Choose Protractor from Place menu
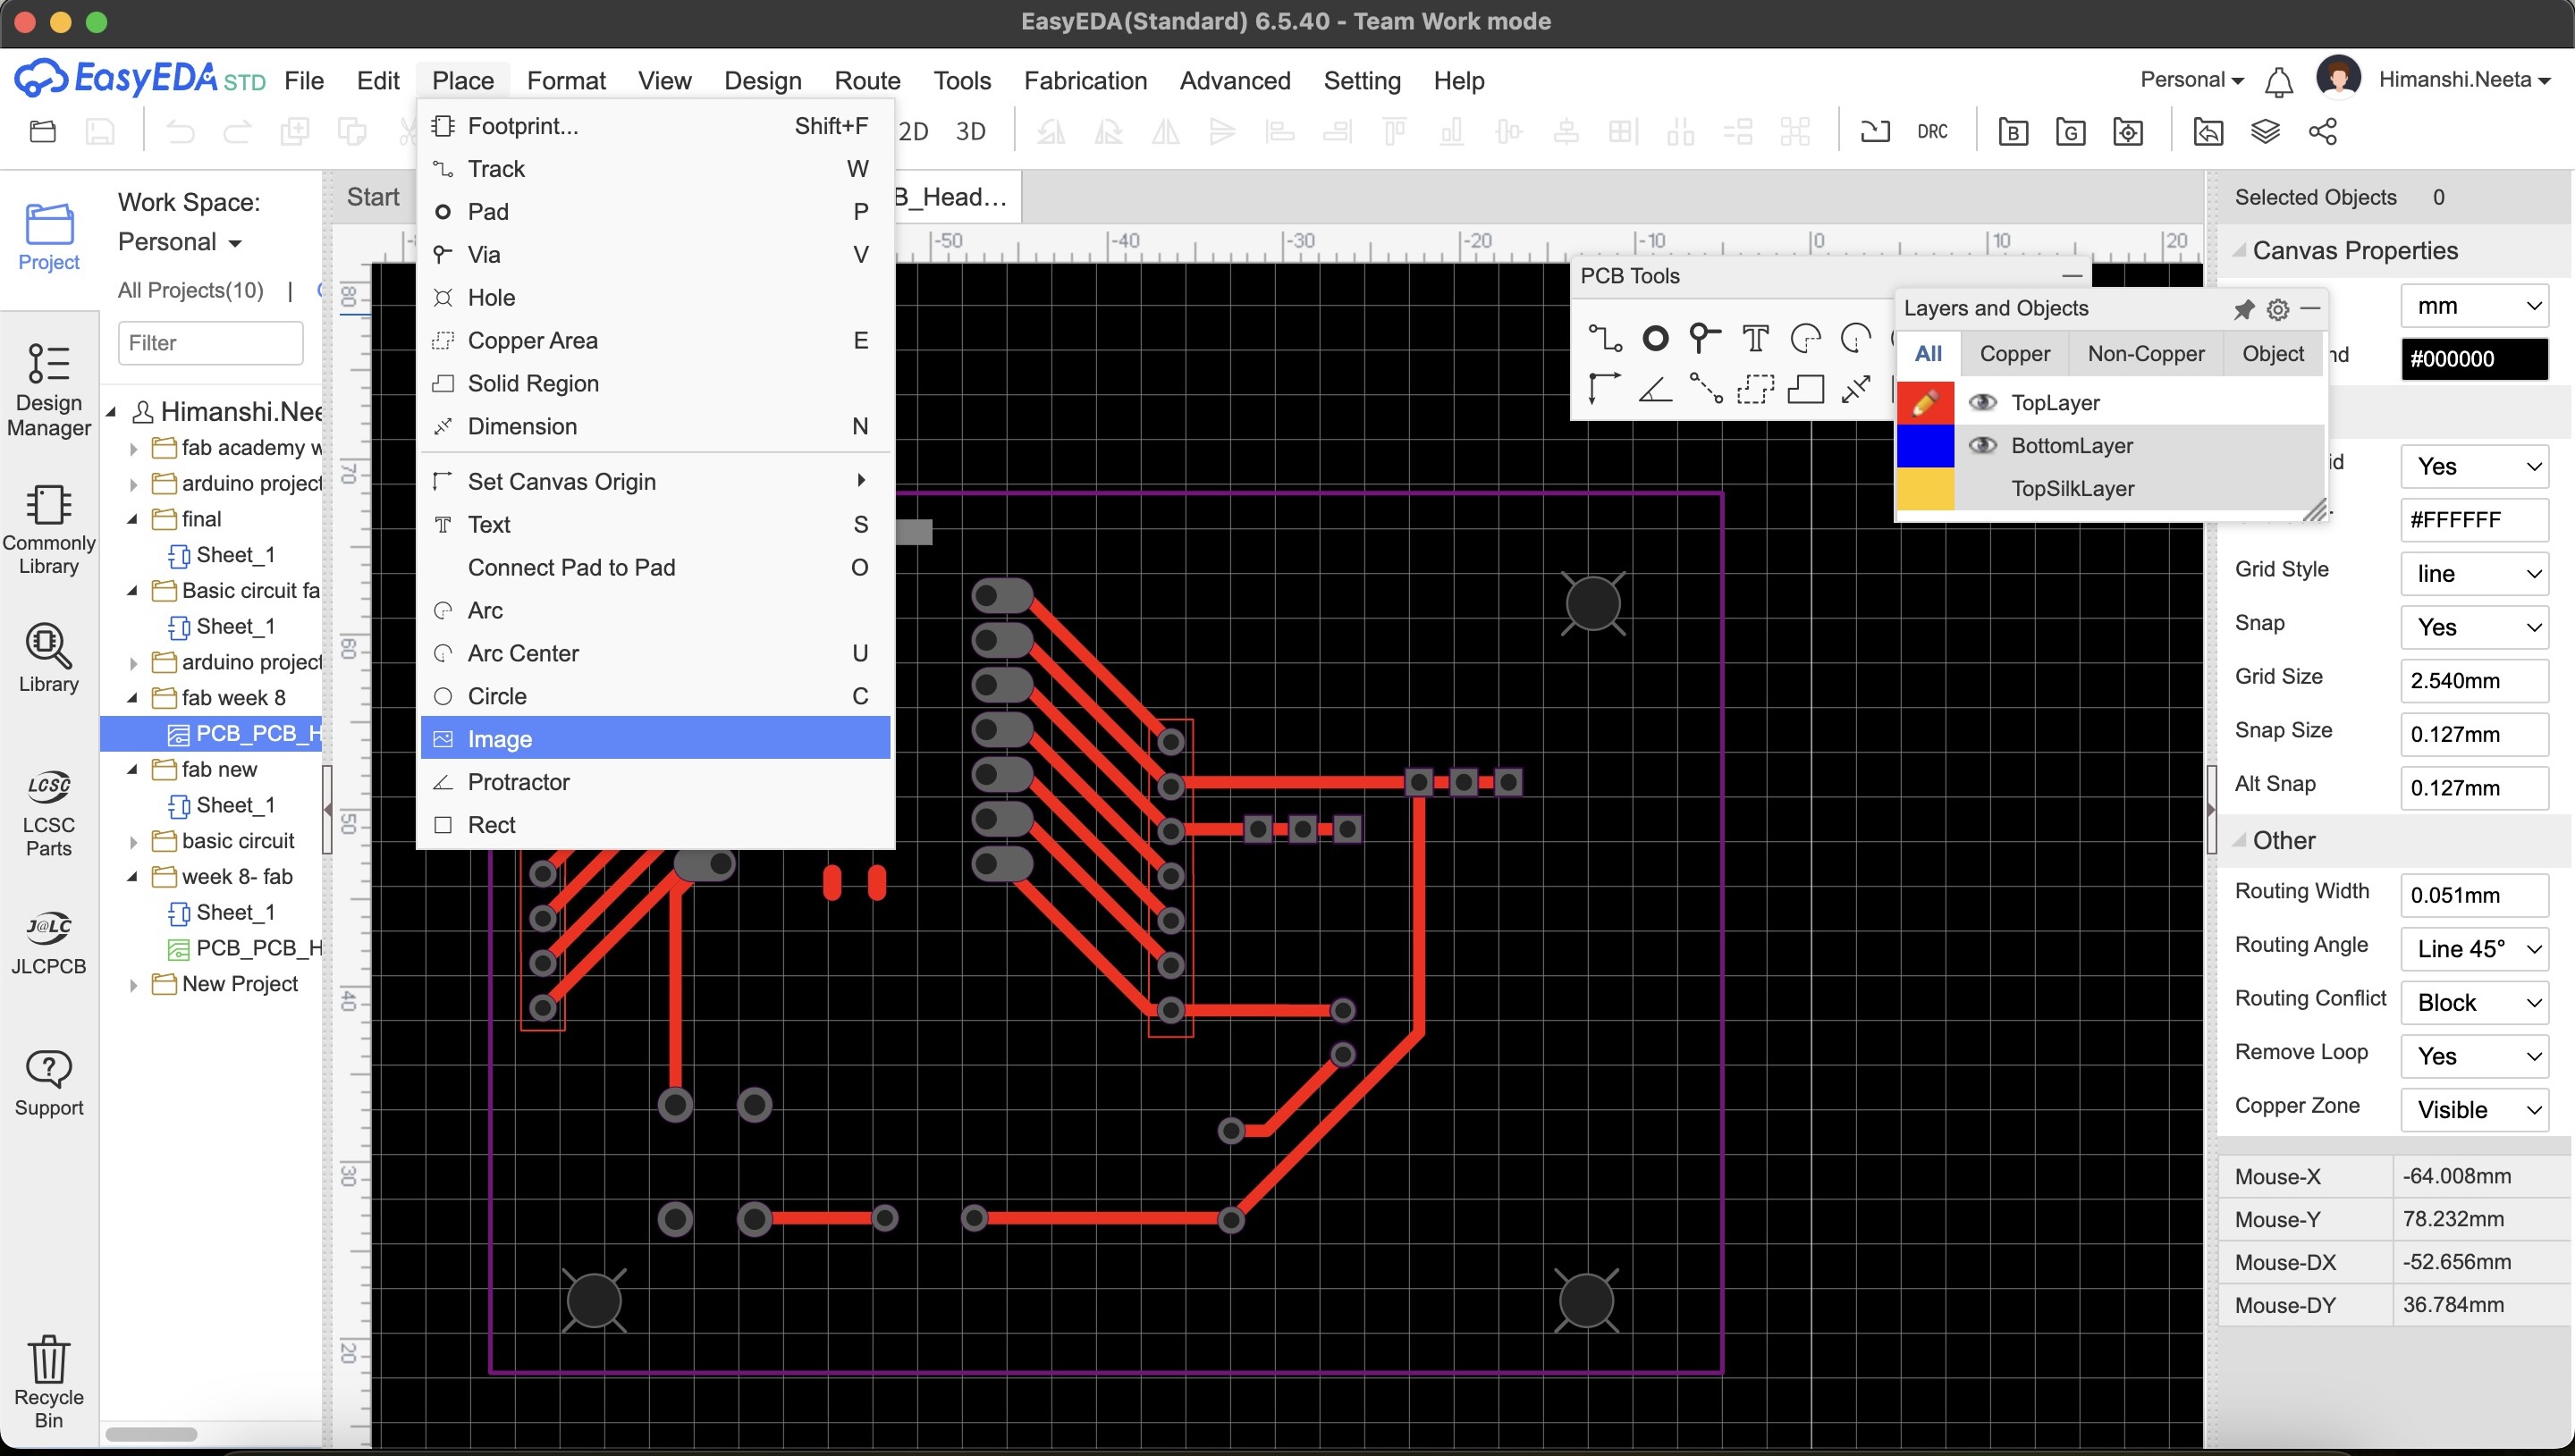Screen dimensions: 2575x1456 (x=655, y=781)
